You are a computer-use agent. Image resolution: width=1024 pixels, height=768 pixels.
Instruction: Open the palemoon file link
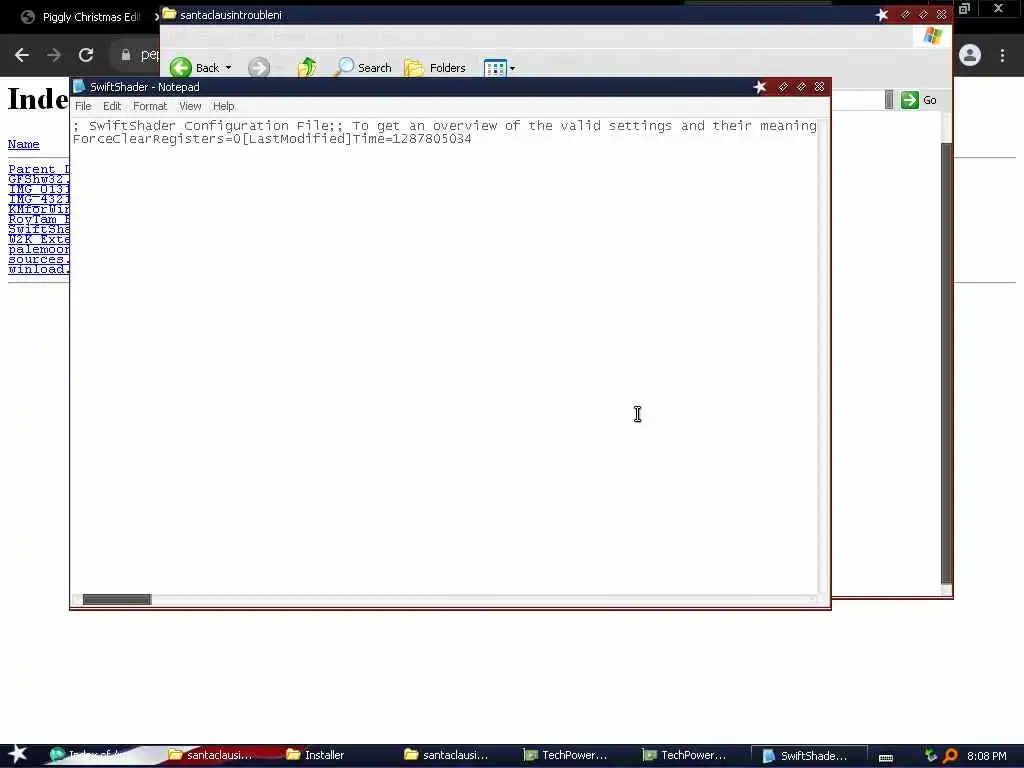[x=39, y=249]
